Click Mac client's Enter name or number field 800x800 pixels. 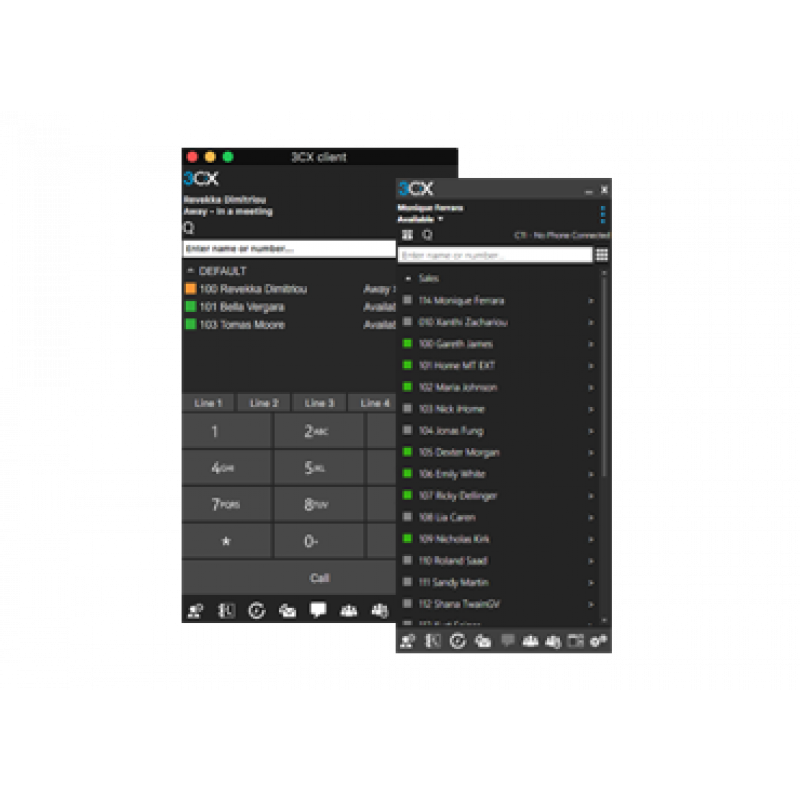289,248
